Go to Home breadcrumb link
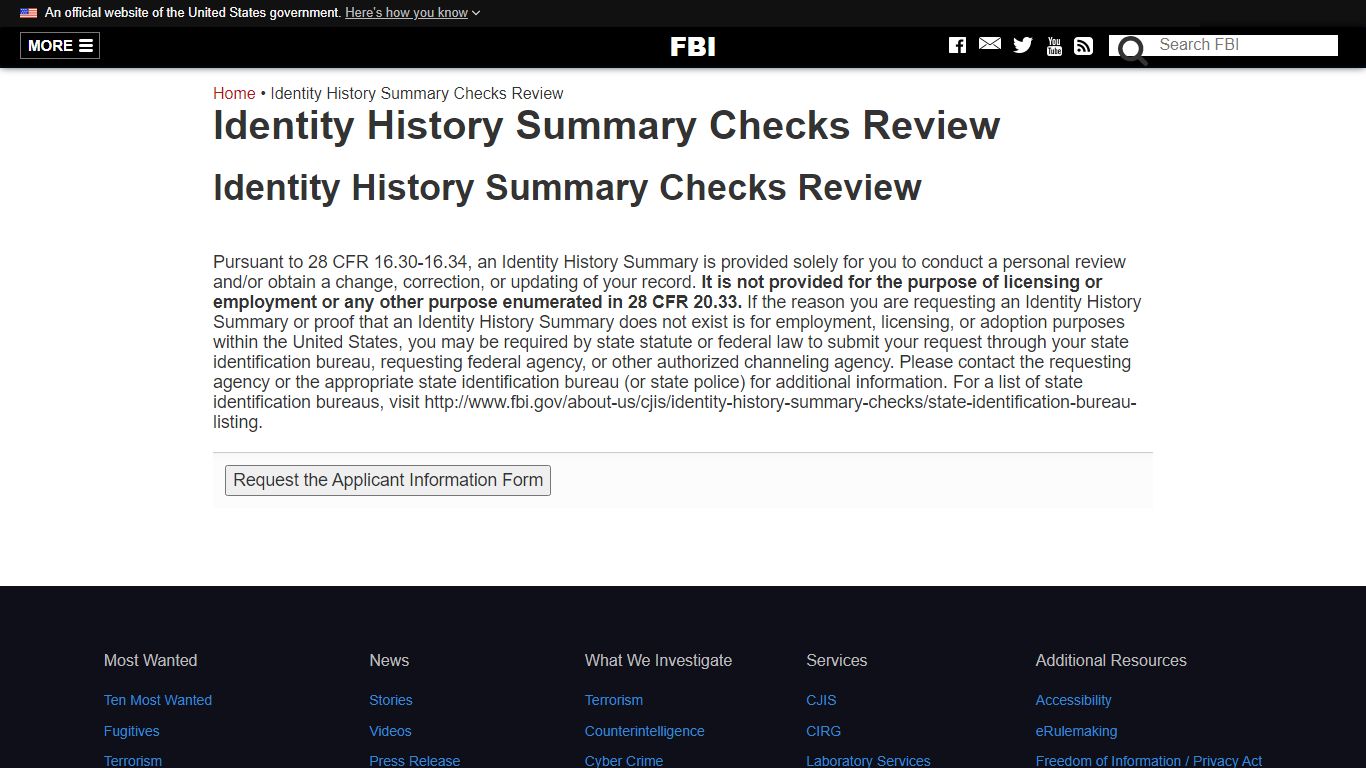1366x768 pixels. (x=234, y=93)
